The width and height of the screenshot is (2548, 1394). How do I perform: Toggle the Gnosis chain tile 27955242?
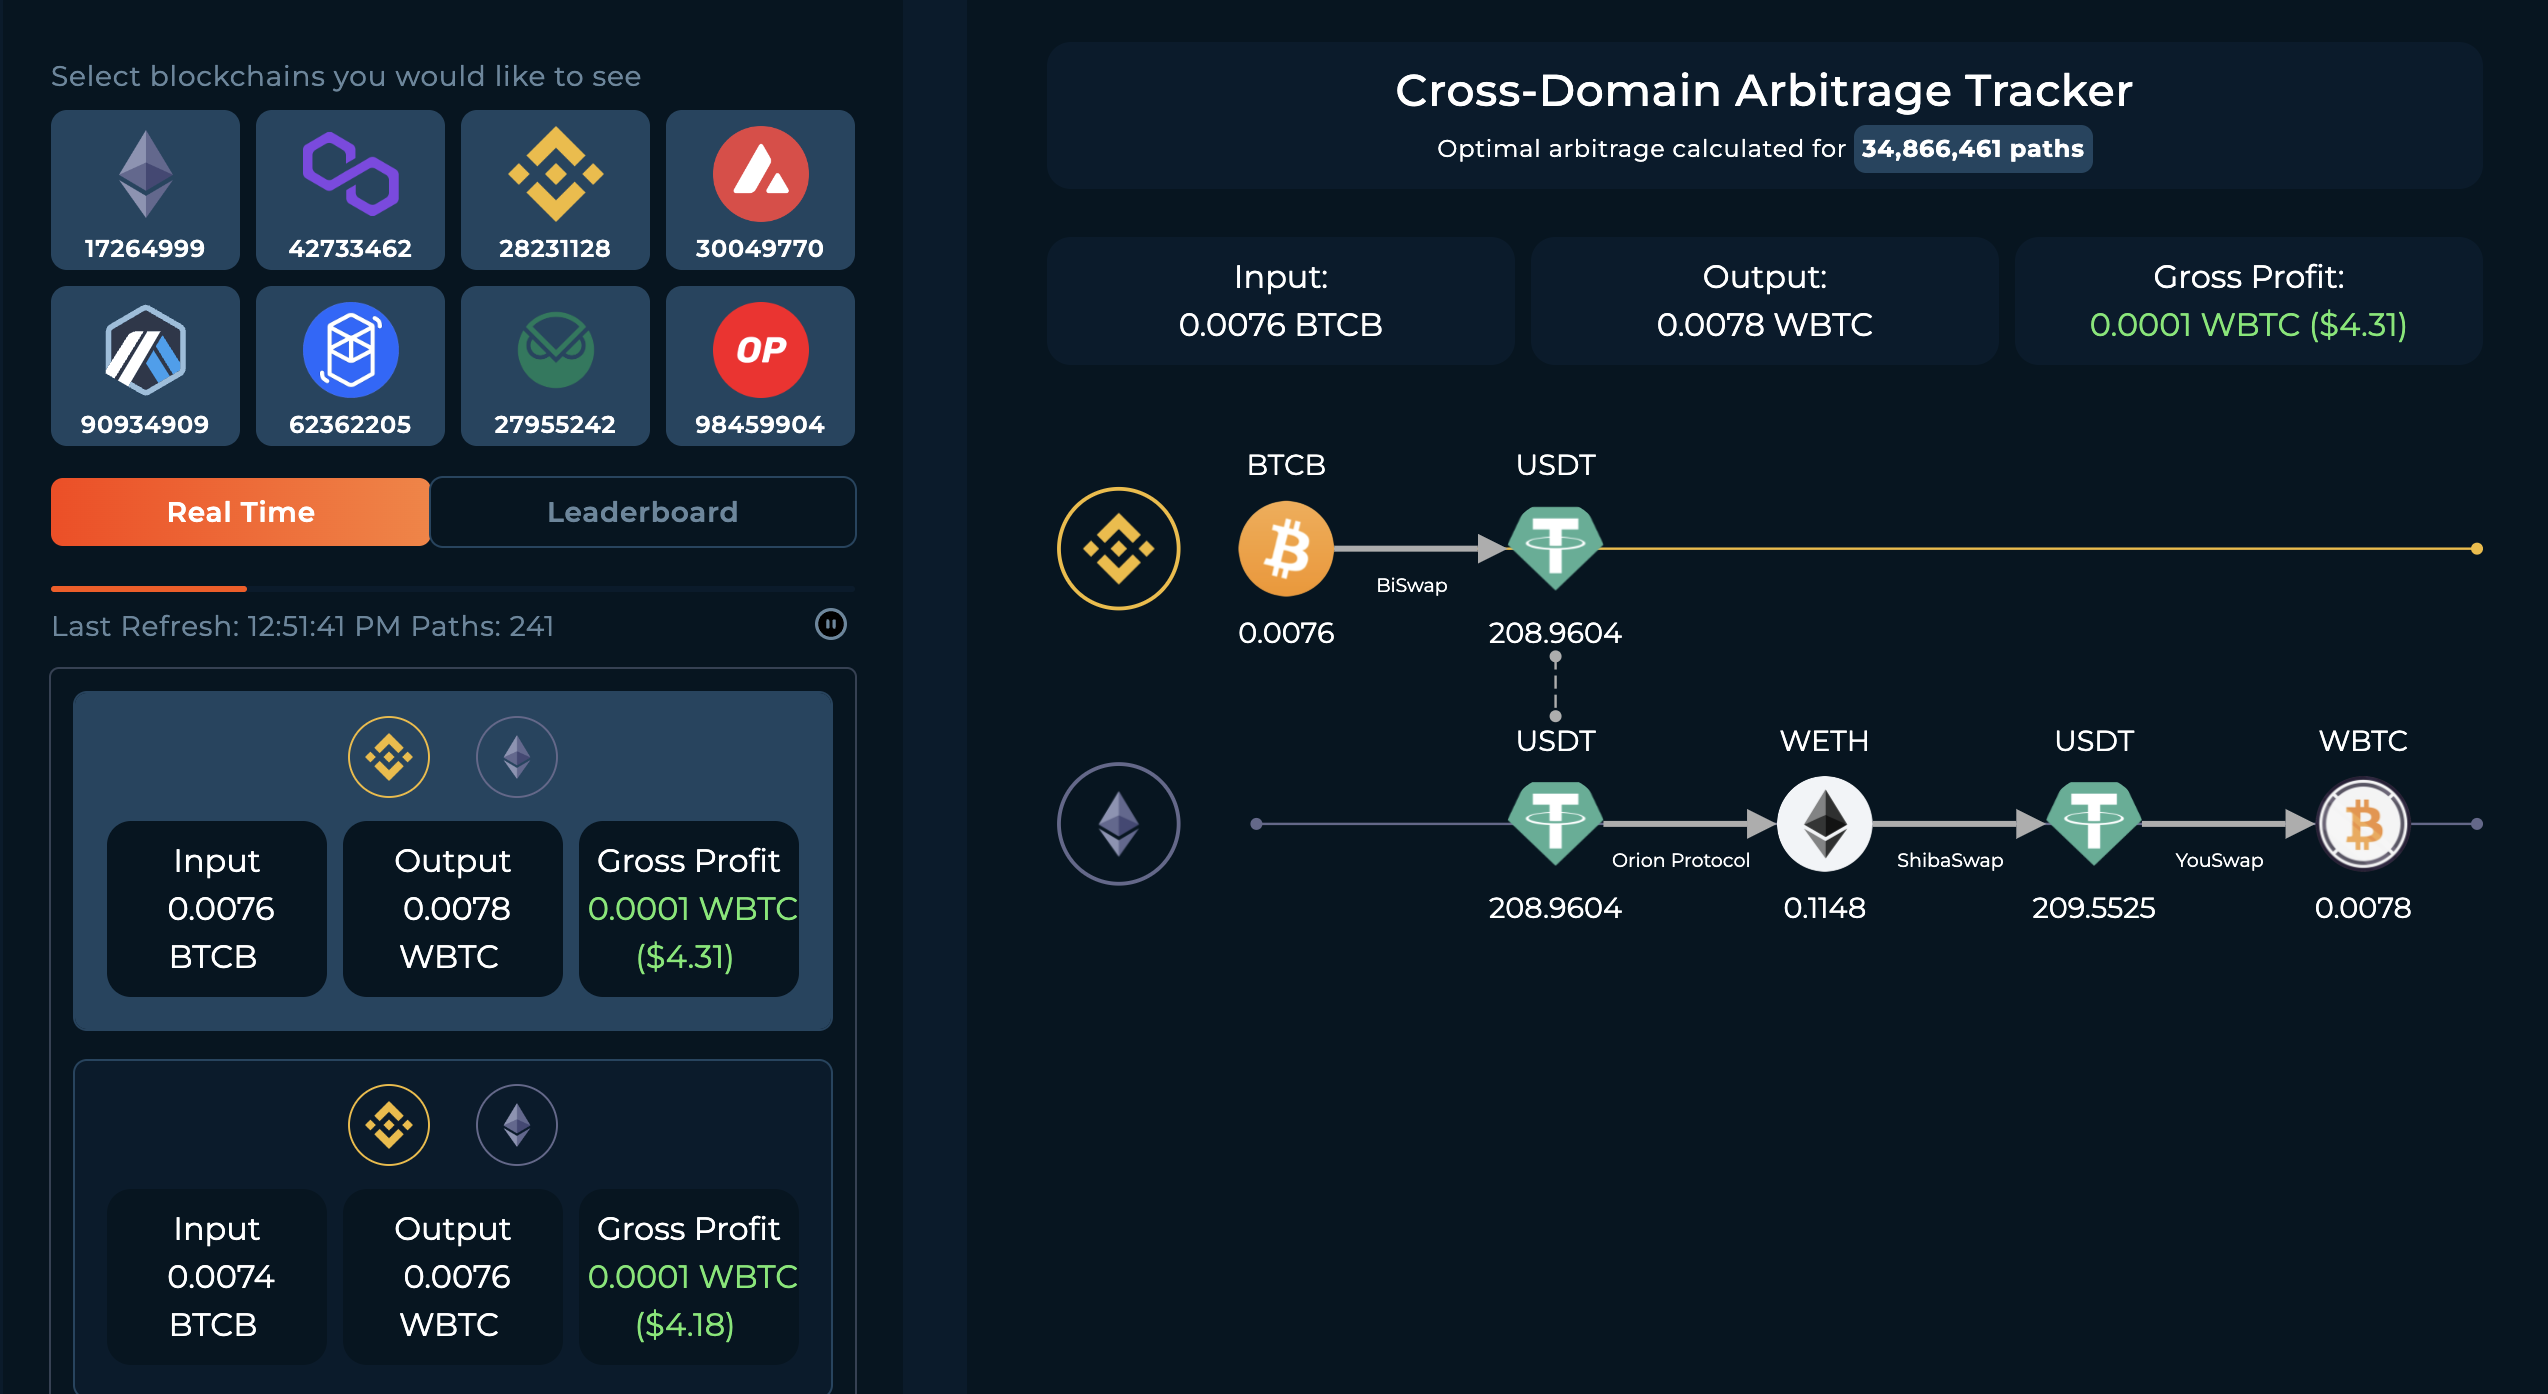pyautogui.click(x=555, y=366)
